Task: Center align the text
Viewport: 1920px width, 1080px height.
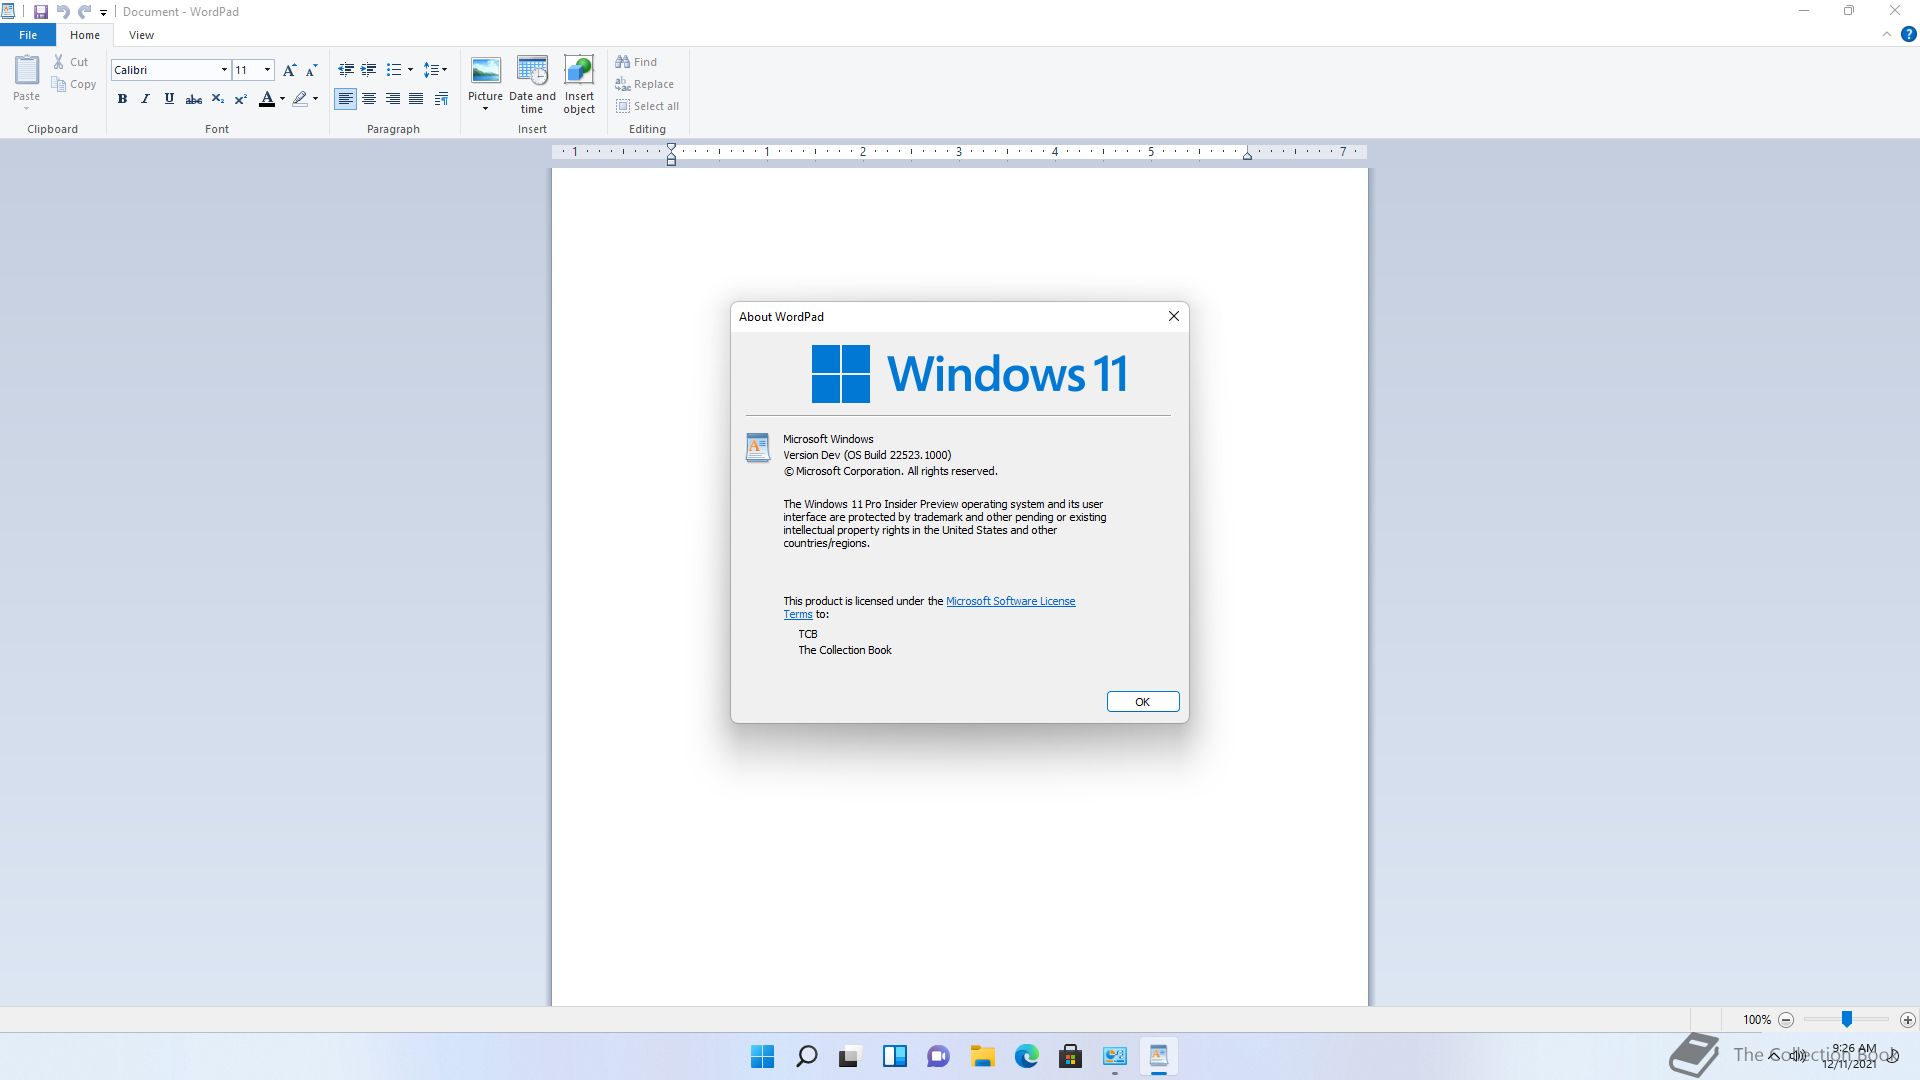Action: tap(369, 99)
